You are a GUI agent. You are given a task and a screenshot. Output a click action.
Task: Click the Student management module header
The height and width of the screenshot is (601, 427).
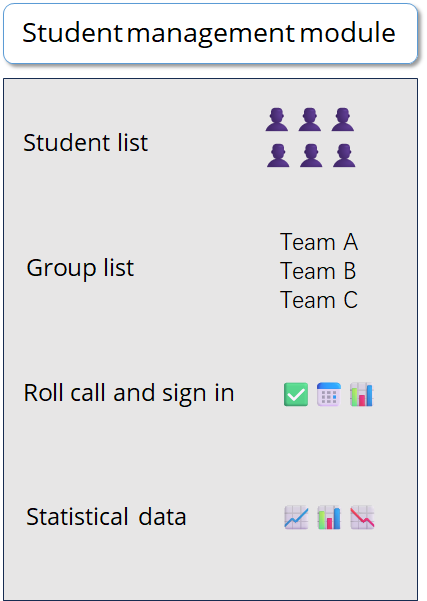(210, 33)
